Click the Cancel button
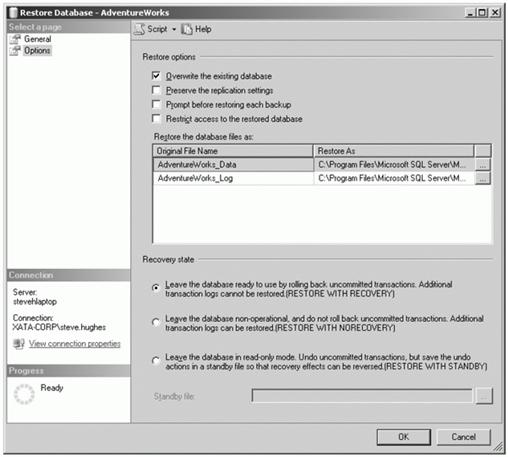Screen dimensions: 508x457 click(464, 437)
